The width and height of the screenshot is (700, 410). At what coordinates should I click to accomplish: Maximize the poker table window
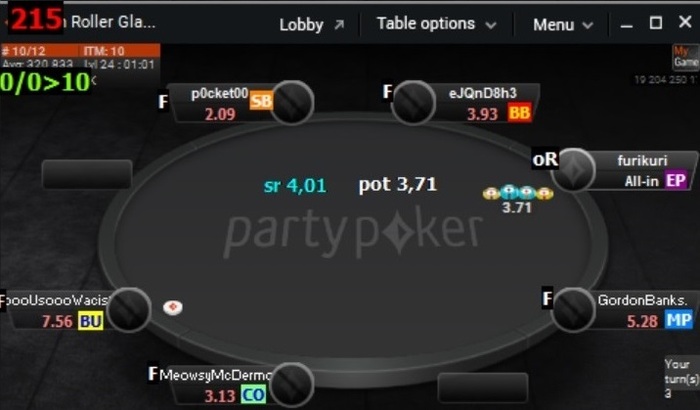tap(655, 22)
